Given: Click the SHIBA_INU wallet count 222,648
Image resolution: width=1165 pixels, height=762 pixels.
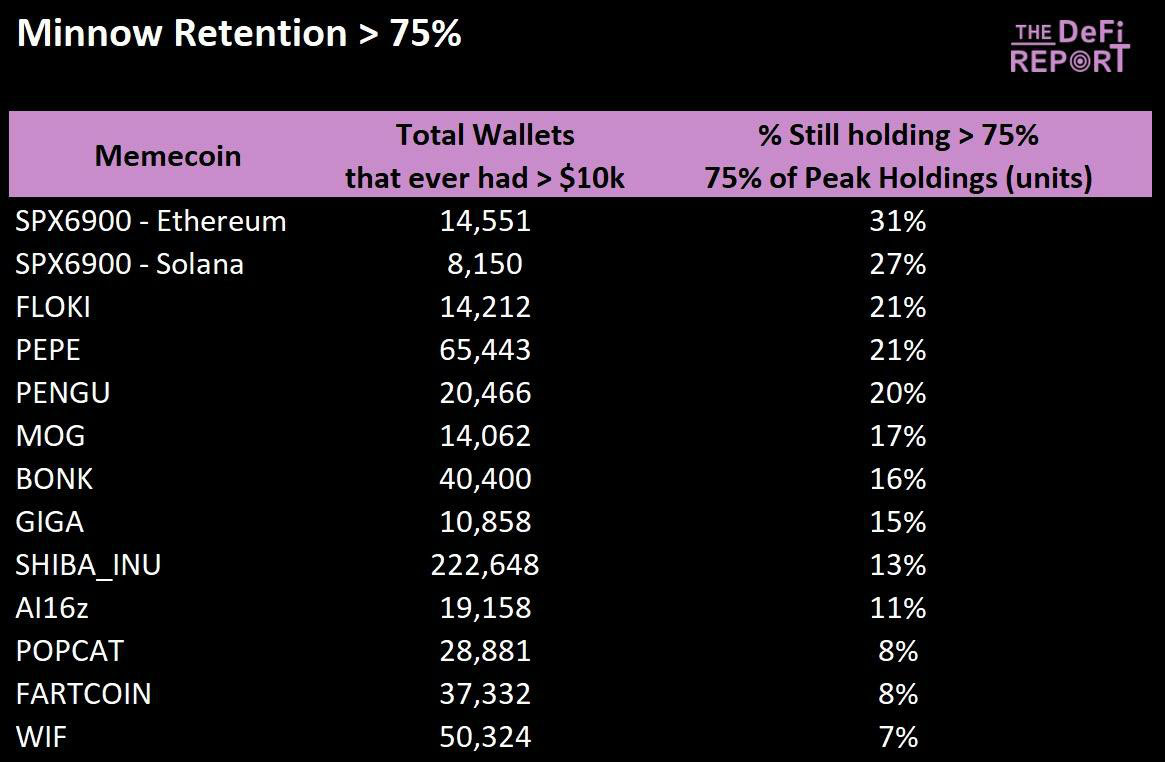Looking at the screenshot, I should (x=485, y=565).
